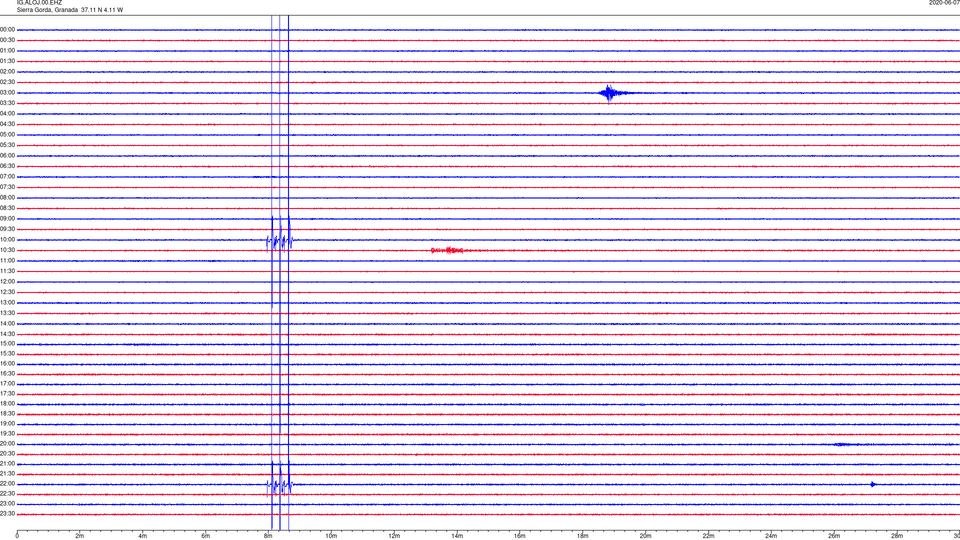Click the '12m' axis tick label
This screenshot has width=960, height=540.
394,536
